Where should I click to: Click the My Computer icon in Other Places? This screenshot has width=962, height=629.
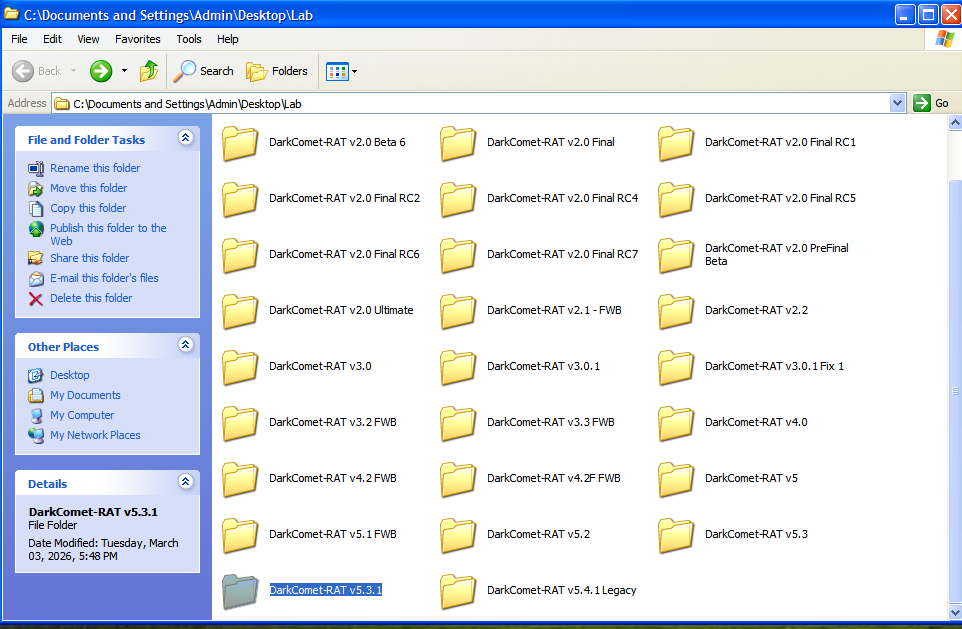pos(36,415)
